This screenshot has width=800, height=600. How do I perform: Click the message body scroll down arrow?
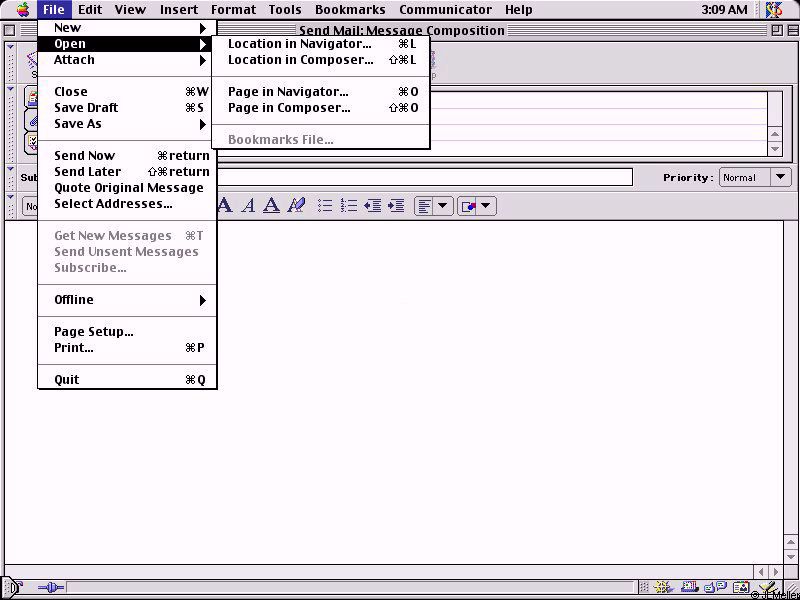pos(790,556)
